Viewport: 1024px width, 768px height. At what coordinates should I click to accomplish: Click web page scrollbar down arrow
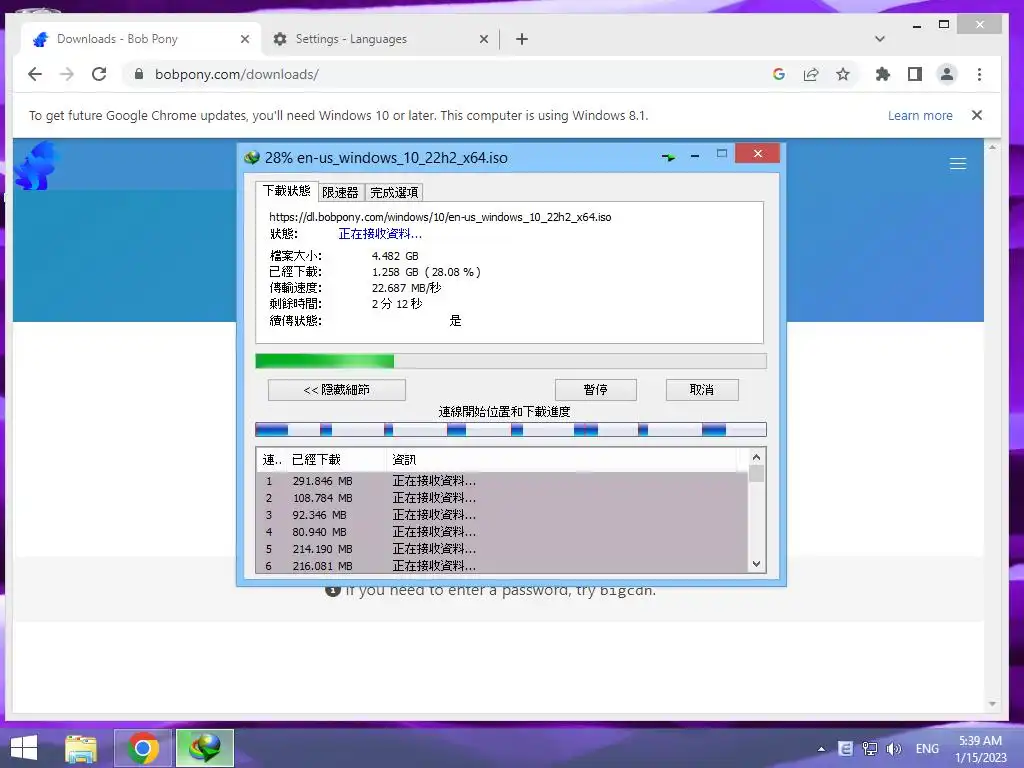click(x=992, y=704)
